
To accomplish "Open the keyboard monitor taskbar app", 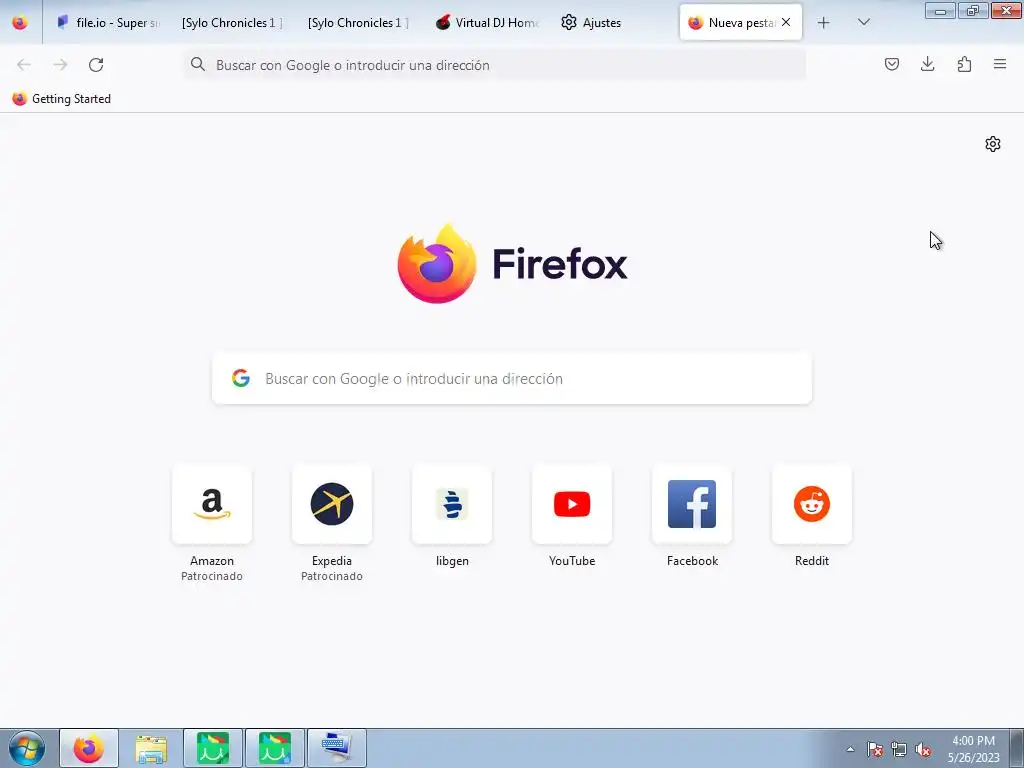I will coord(337,748).
